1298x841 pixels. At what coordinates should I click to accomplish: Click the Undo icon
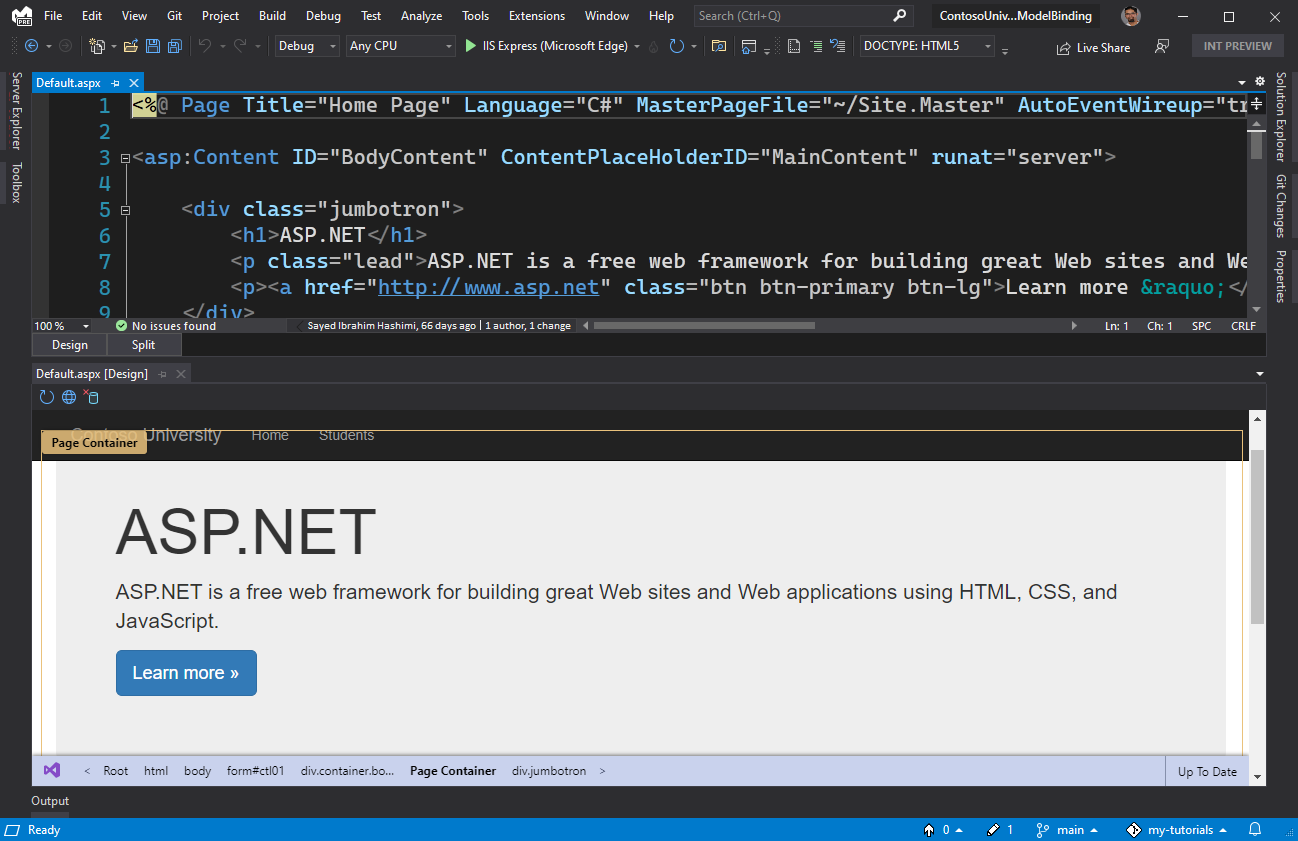coord(207,46)
